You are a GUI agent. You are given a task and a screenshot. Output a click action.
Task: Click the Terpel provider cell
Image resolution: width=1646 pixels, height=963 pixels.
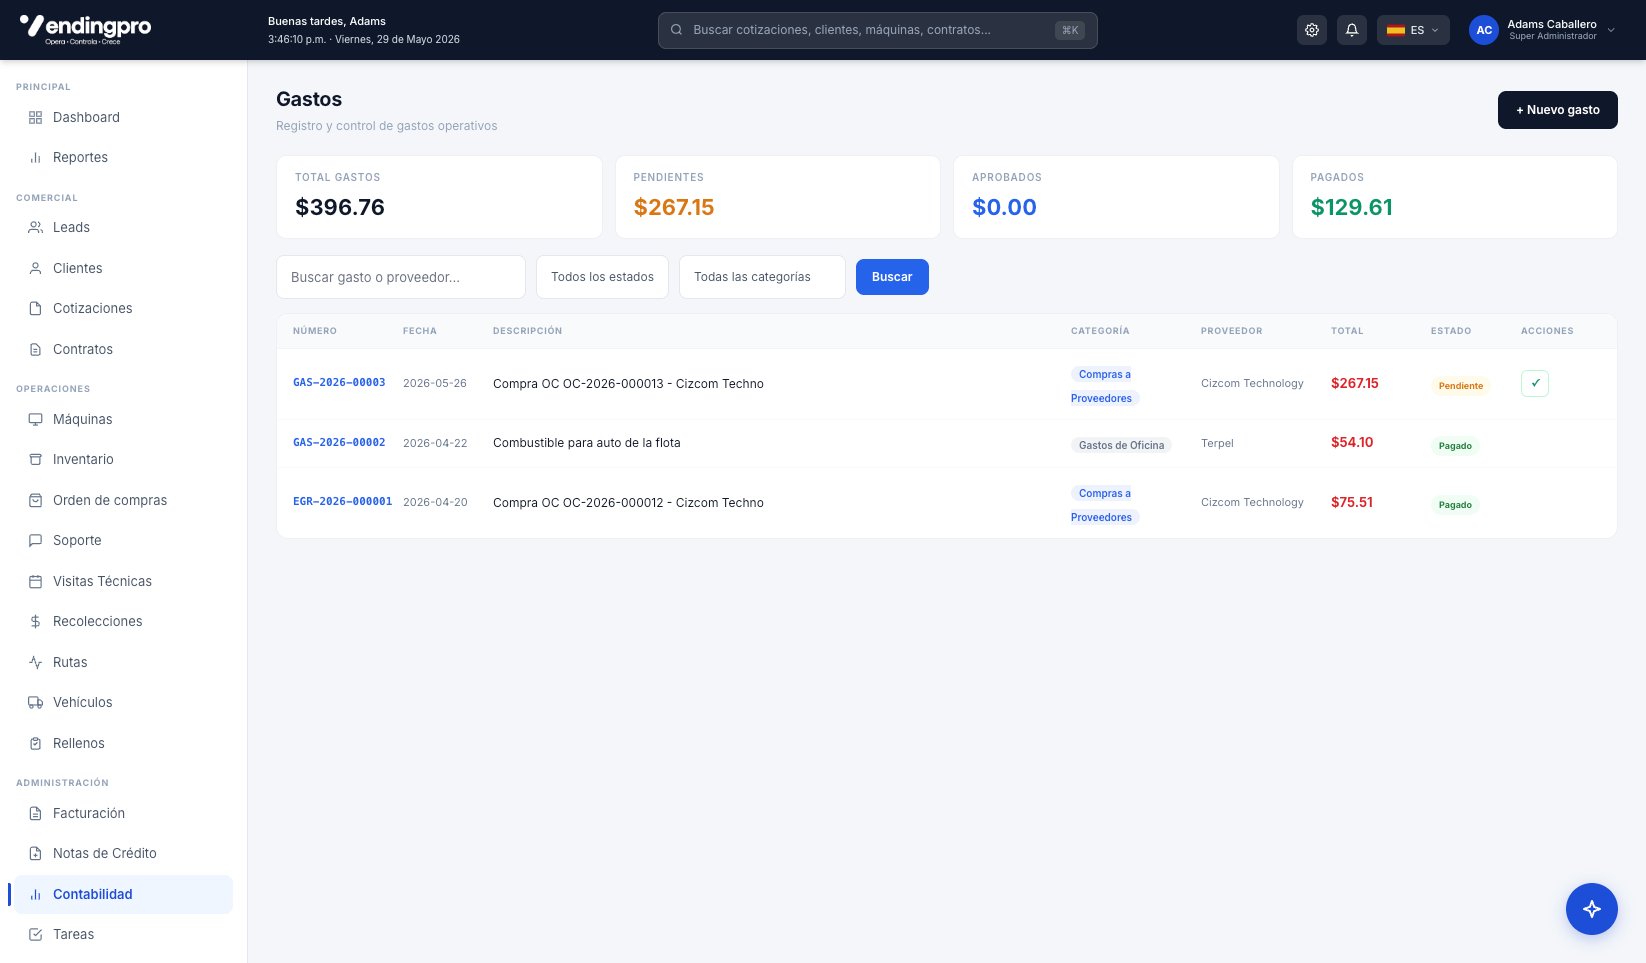coord(1217,443)
